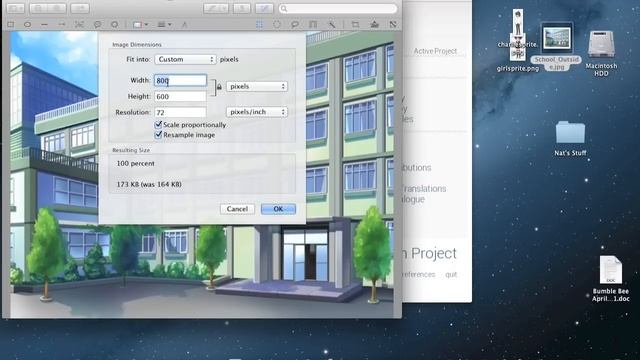Open the pixels/inch resolution unit dropdown
This screenshot has width=640, height=360.
pos(257,112)
